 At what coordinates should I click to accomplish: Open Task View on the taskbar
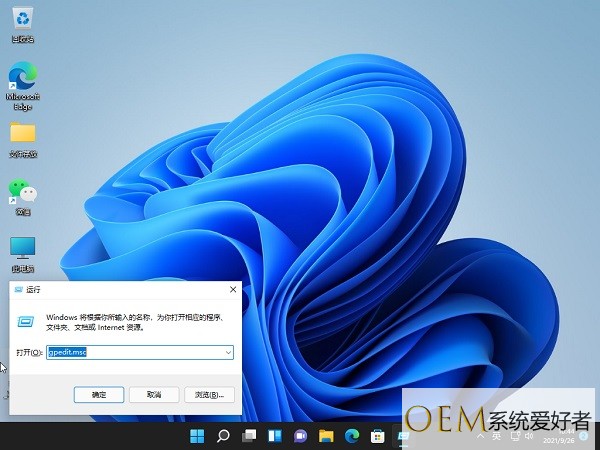(x=249, y=436)
